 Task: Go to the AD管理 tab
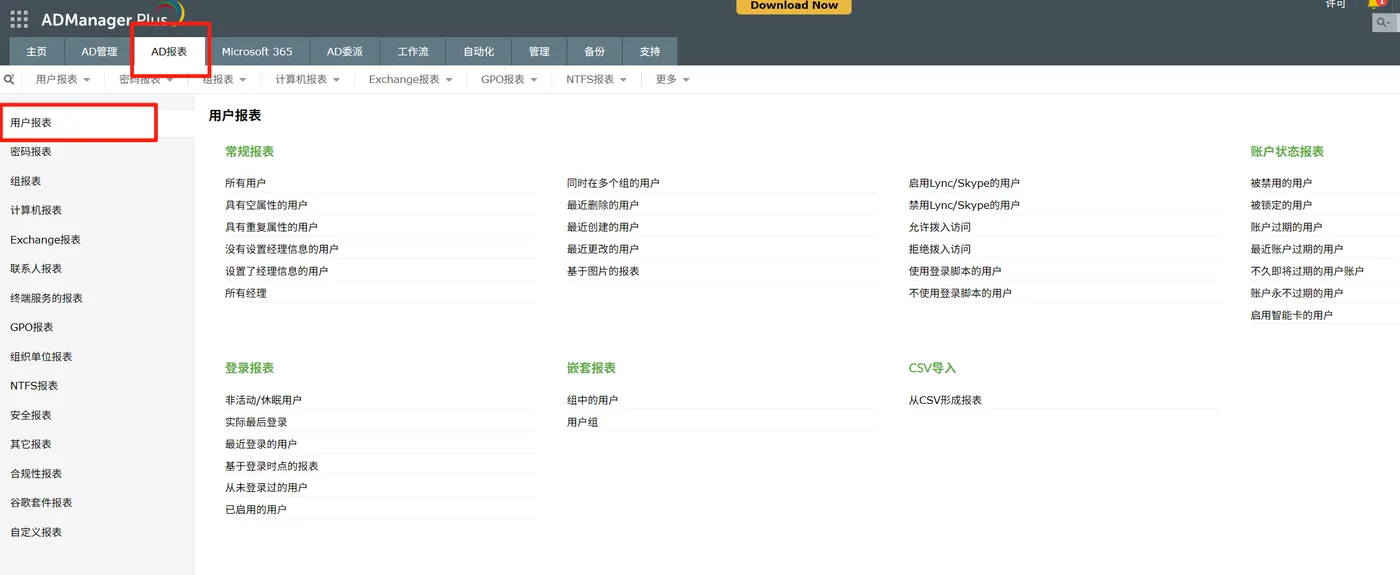[x=99, y=52]
